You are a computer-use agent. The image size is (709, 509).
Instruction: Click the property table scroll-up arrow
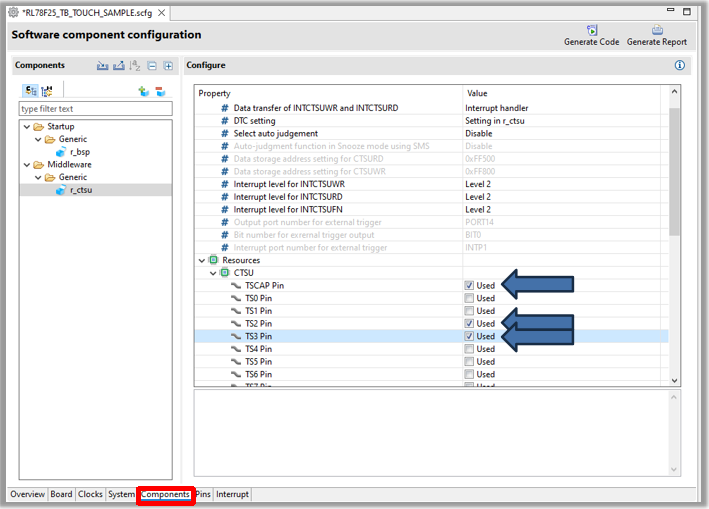(x=674, y=91)
